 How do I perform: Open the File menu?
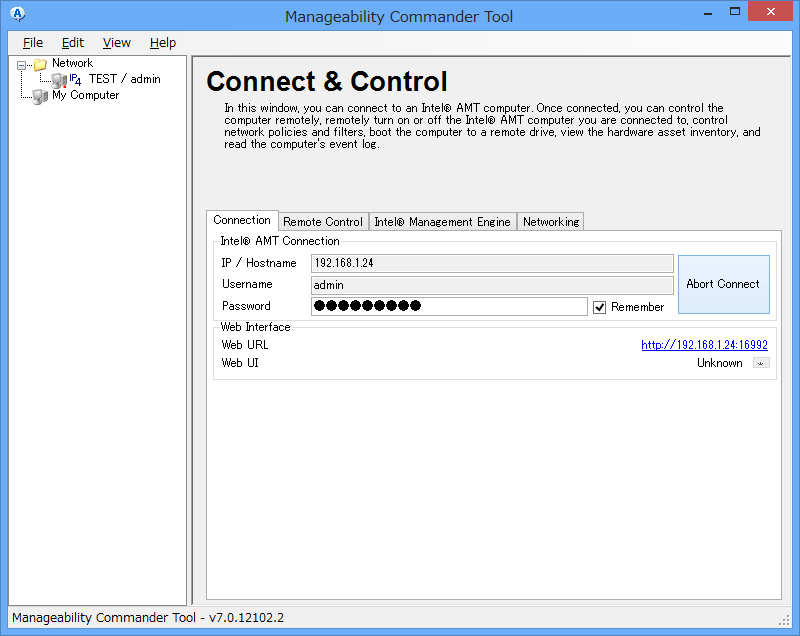[x=33, y=43]
